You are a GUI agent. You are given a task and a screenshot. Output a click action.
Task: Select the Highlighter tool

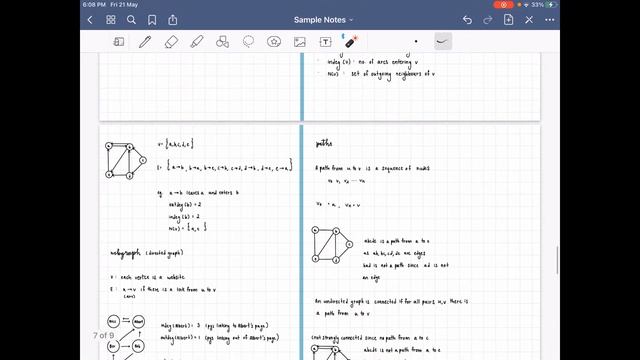[197, 42]
